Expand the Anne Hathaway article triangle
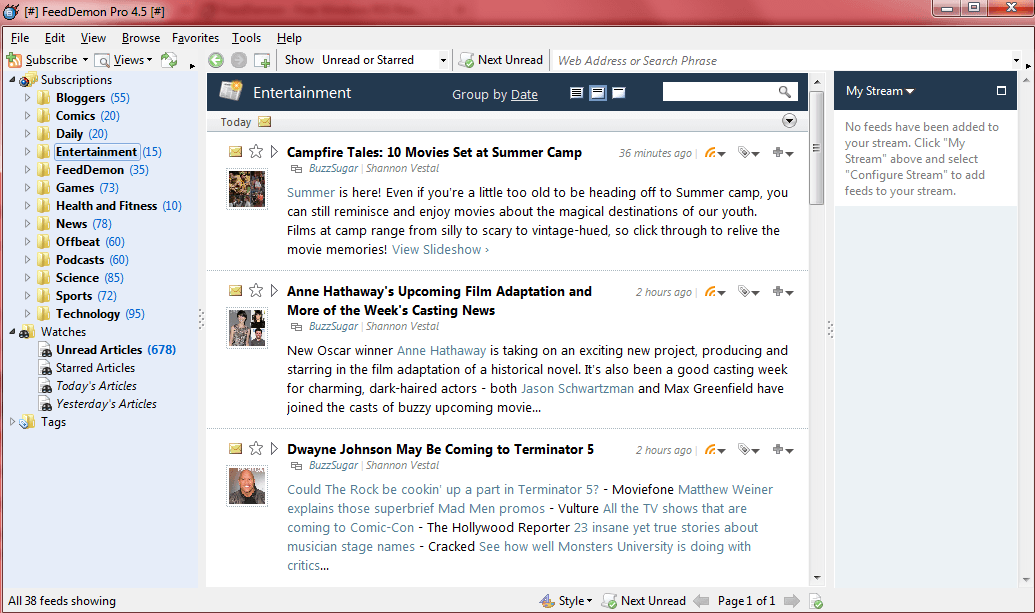Screen dimensions: 1035x613 coord(274,290)
